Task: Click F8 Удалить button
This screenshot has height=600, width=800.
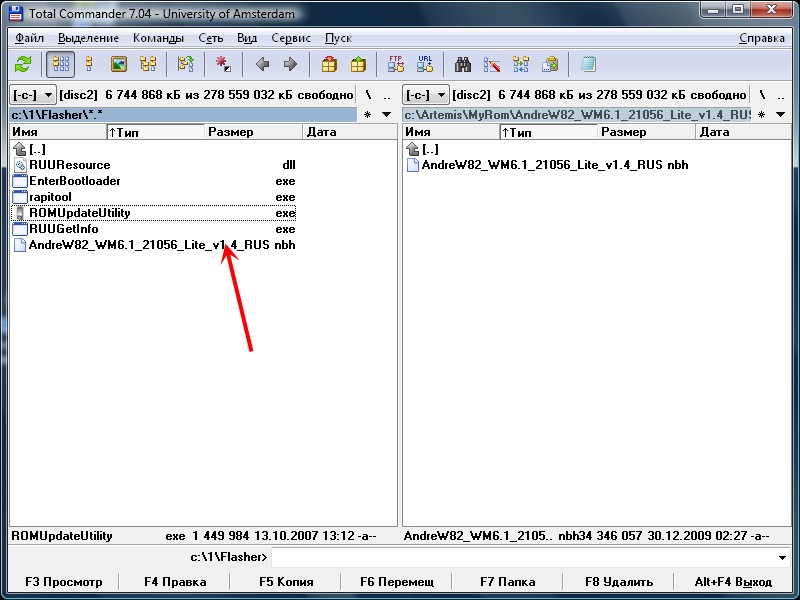Action: (x=619, y=582)
